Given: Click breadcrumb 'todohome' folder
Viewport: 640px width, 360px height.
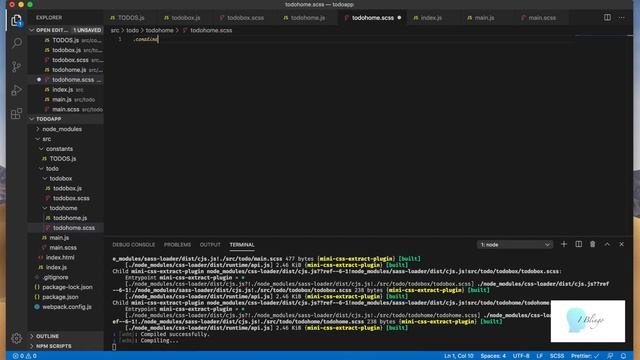Looking at the screenshot, I should [159, 30].
